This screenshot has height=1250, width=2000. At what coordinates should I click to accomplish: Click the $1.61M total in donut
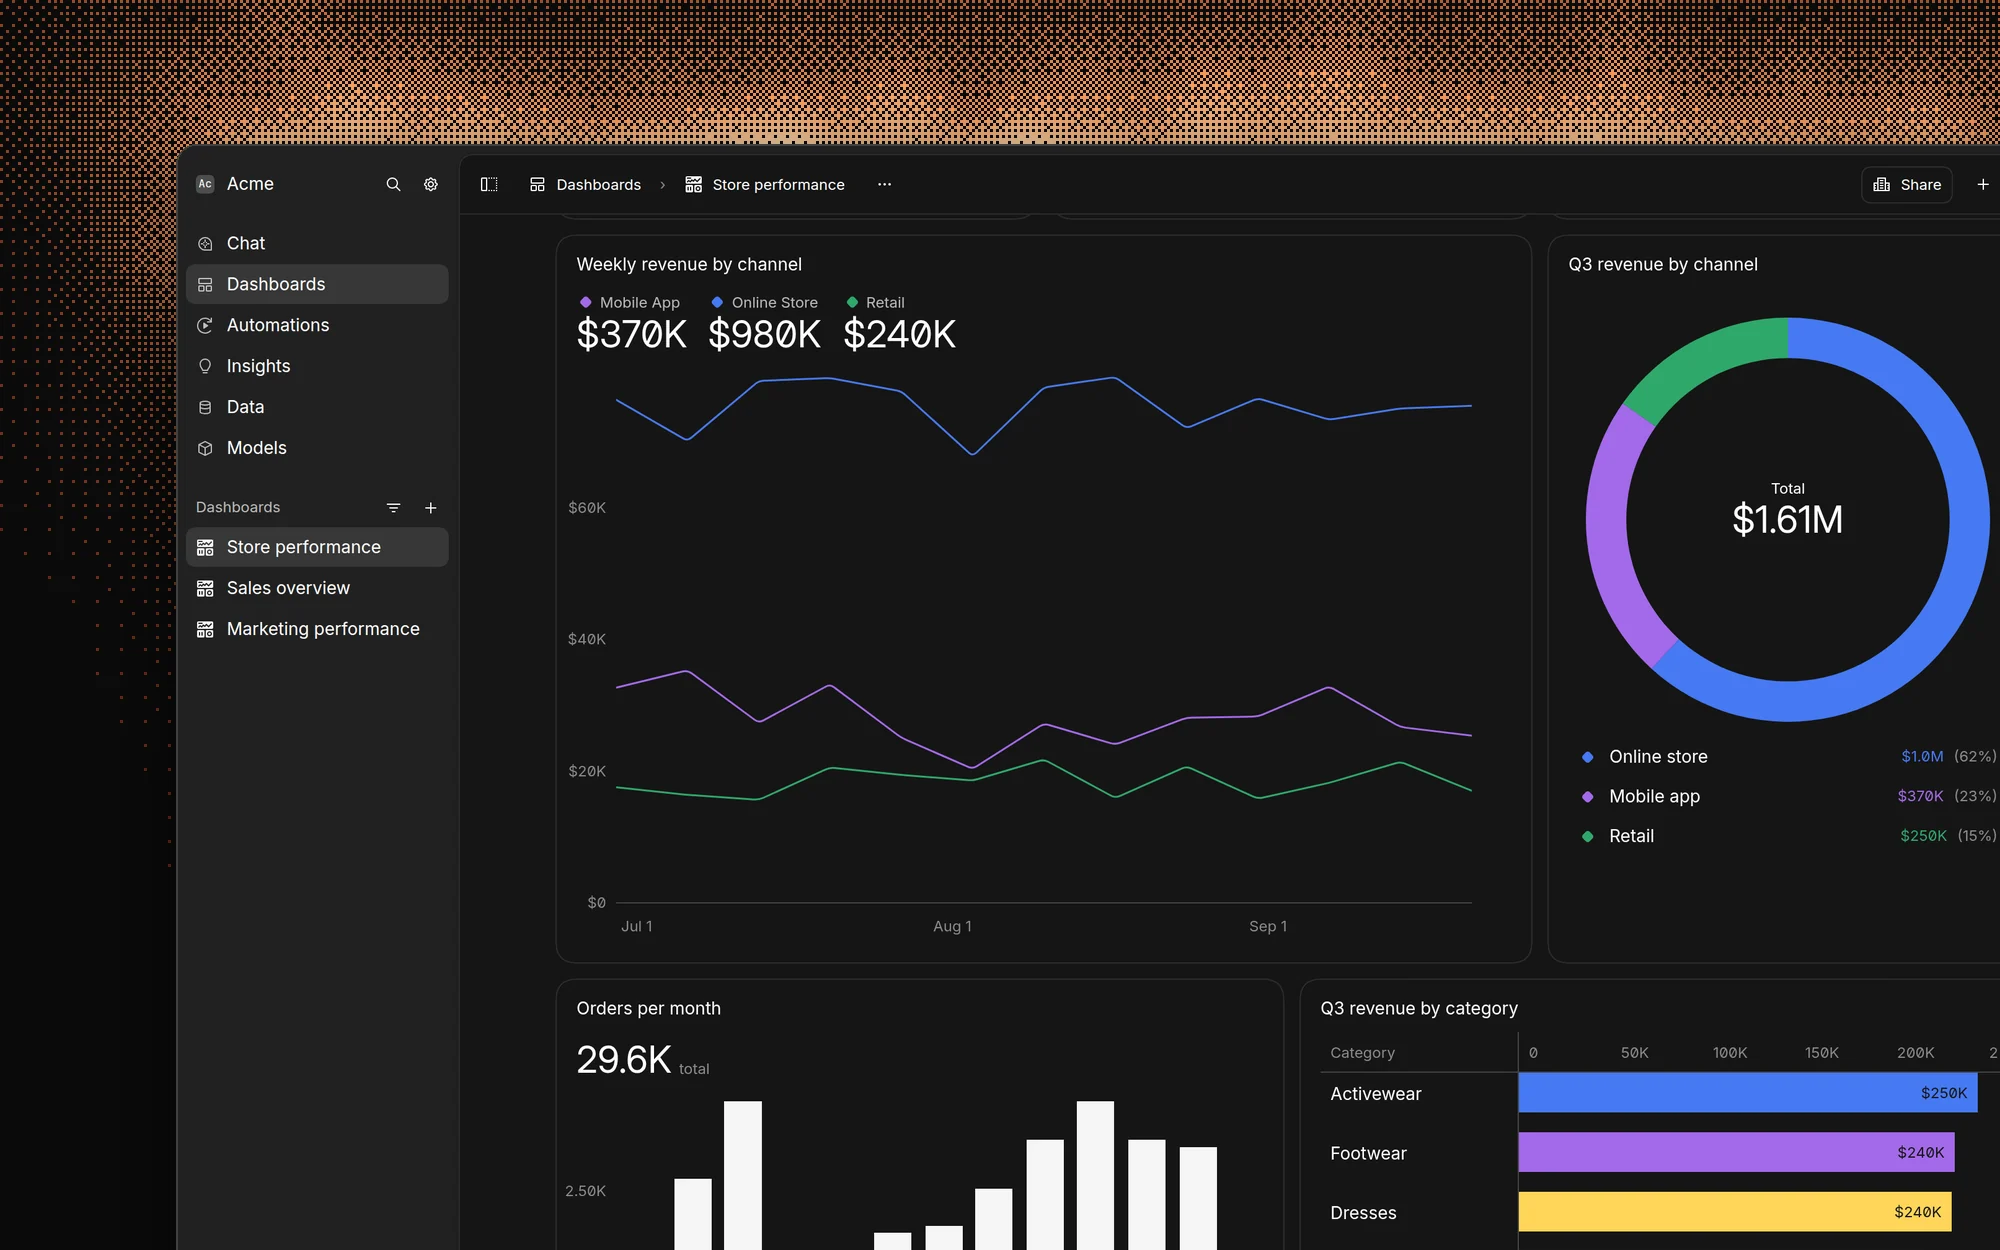[x=1788, y=520]
